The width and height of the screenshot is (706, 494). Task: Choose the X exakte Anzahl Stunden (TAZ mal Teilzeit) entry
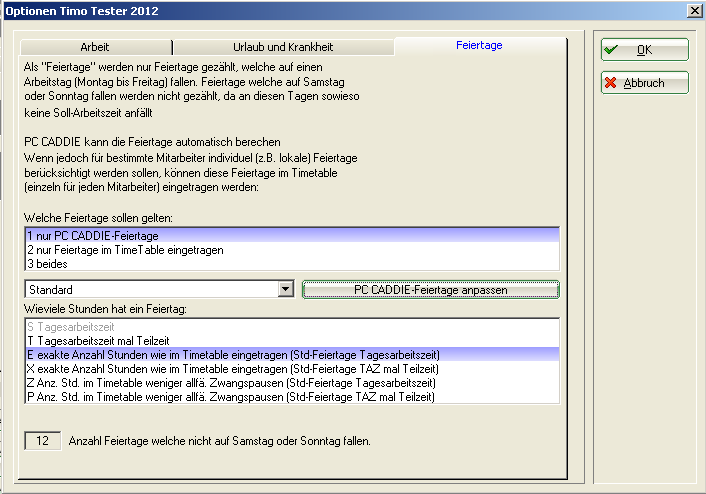[292, 369]
